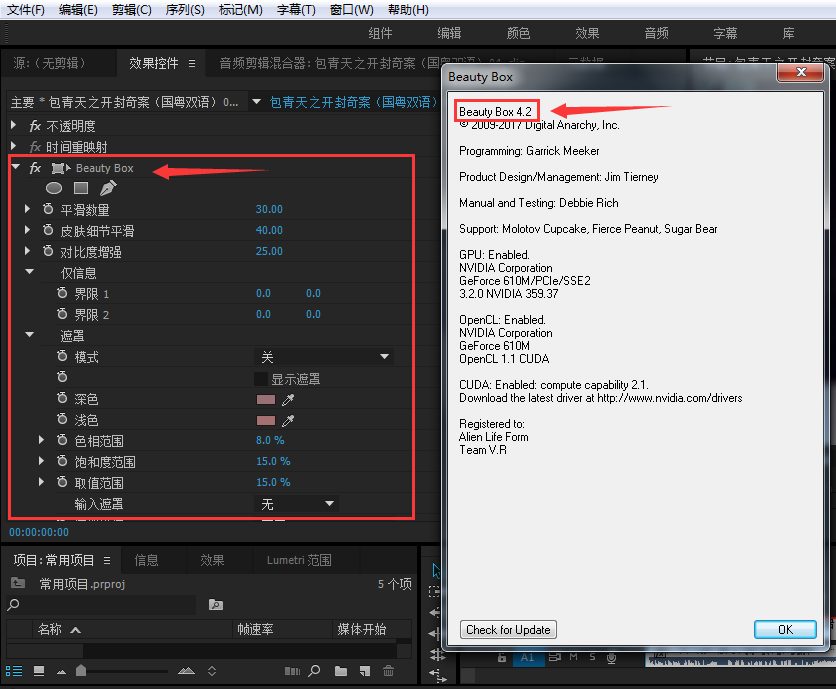The height and width of the screenshot is (689, 836).
Task: Click the fx badge next to 不透明度
Action: [x=37, y=125]
